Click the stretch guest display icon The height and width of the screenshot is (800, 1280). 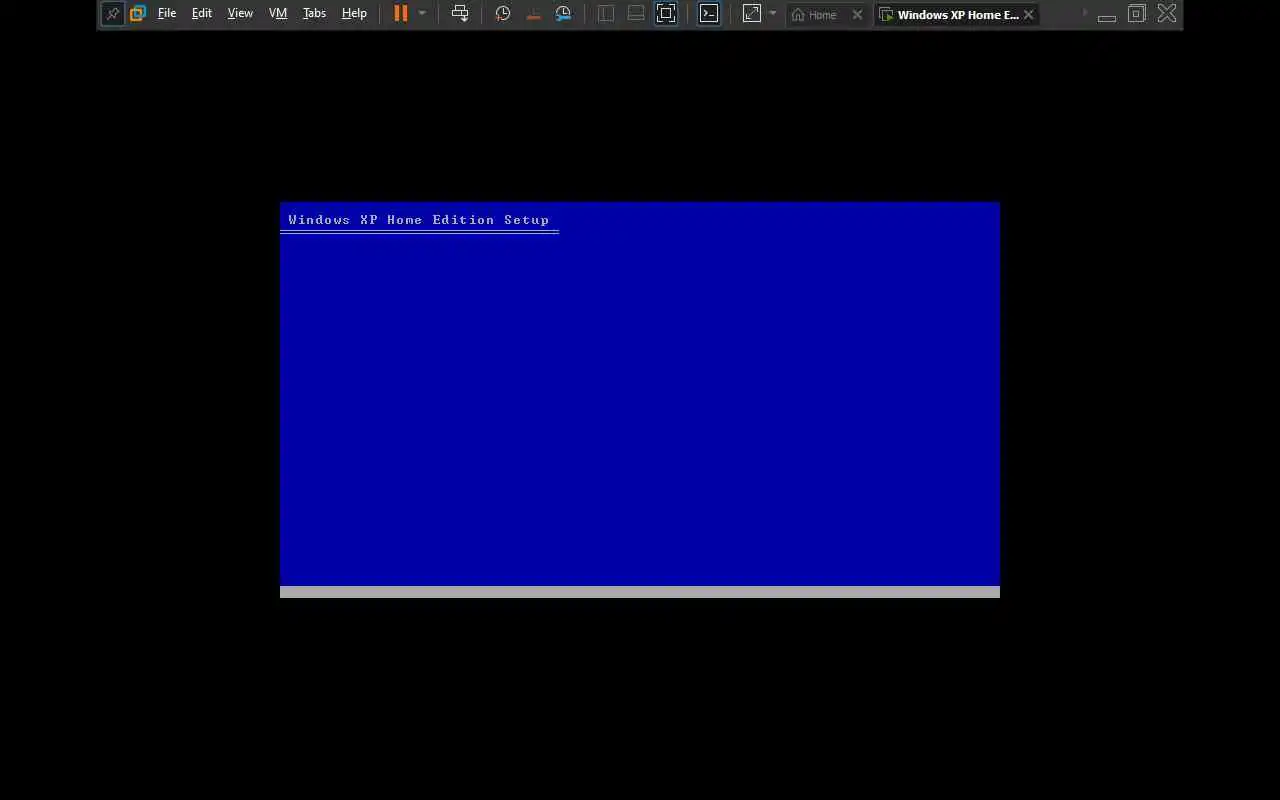point(752,14)
